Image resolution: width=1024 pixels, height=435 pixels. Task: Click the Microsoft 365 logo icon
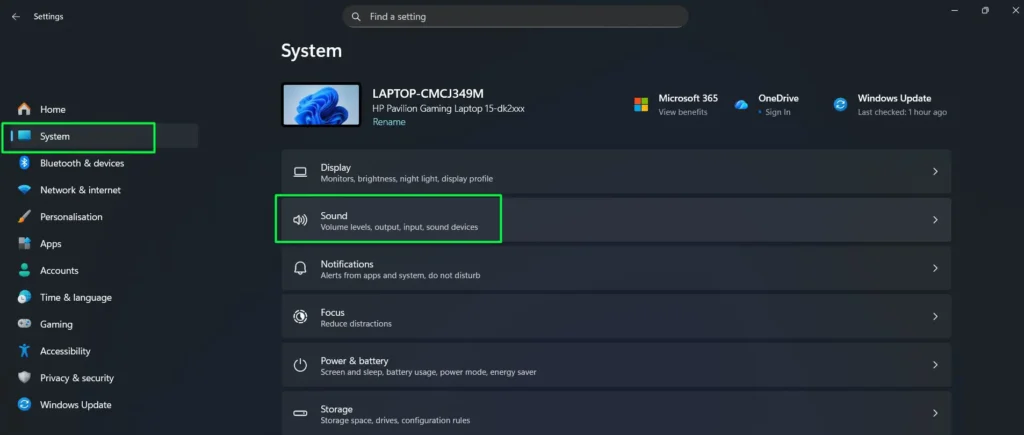(x=641, y=105)
